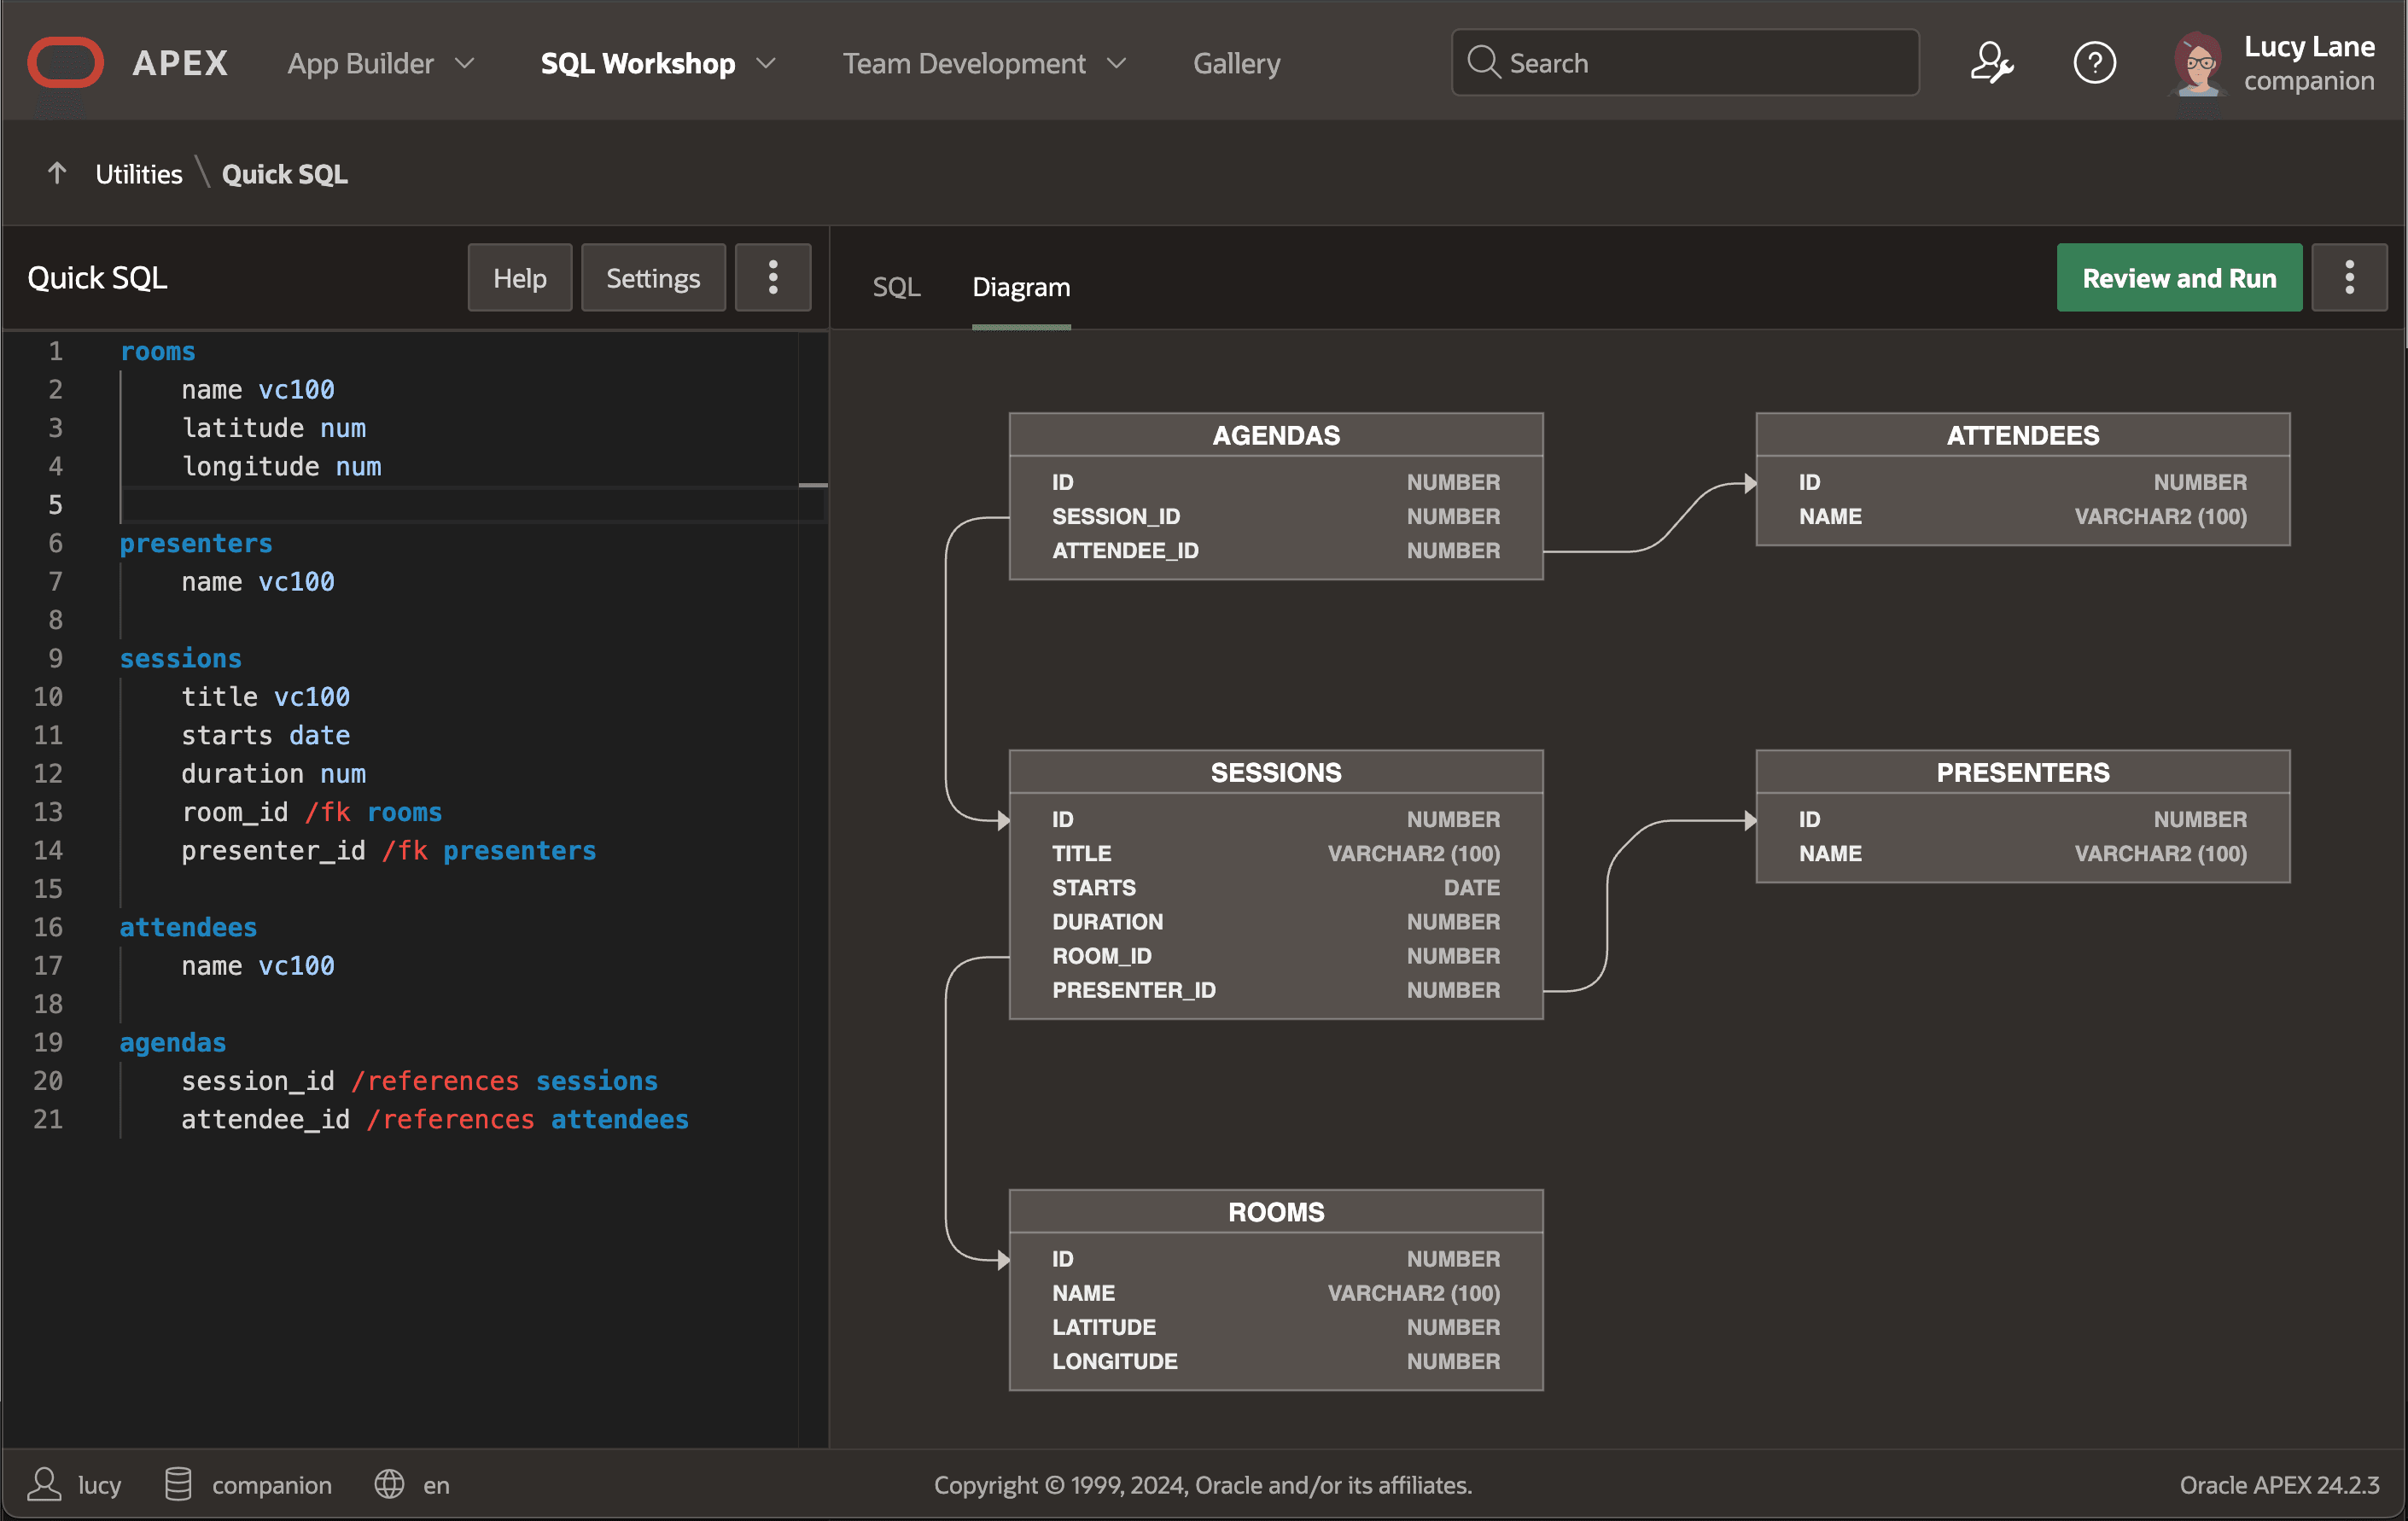Click 'longitude num' on line 4
The height and width of the screenshot is (1521, 2408).
point(281,466)
